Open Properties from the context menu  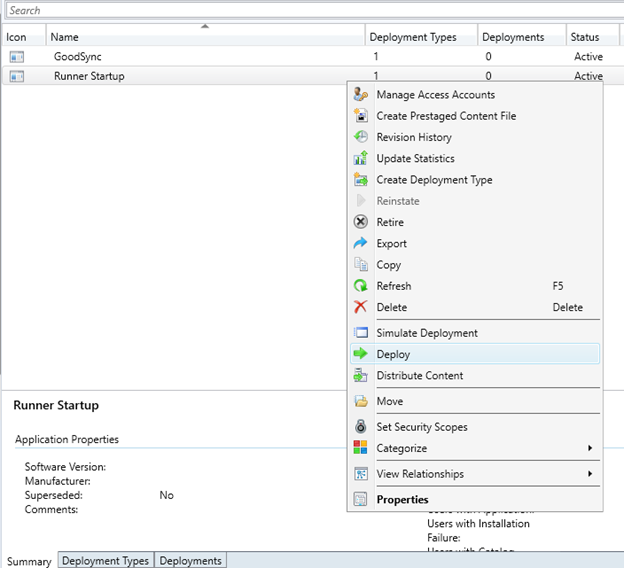402,500
